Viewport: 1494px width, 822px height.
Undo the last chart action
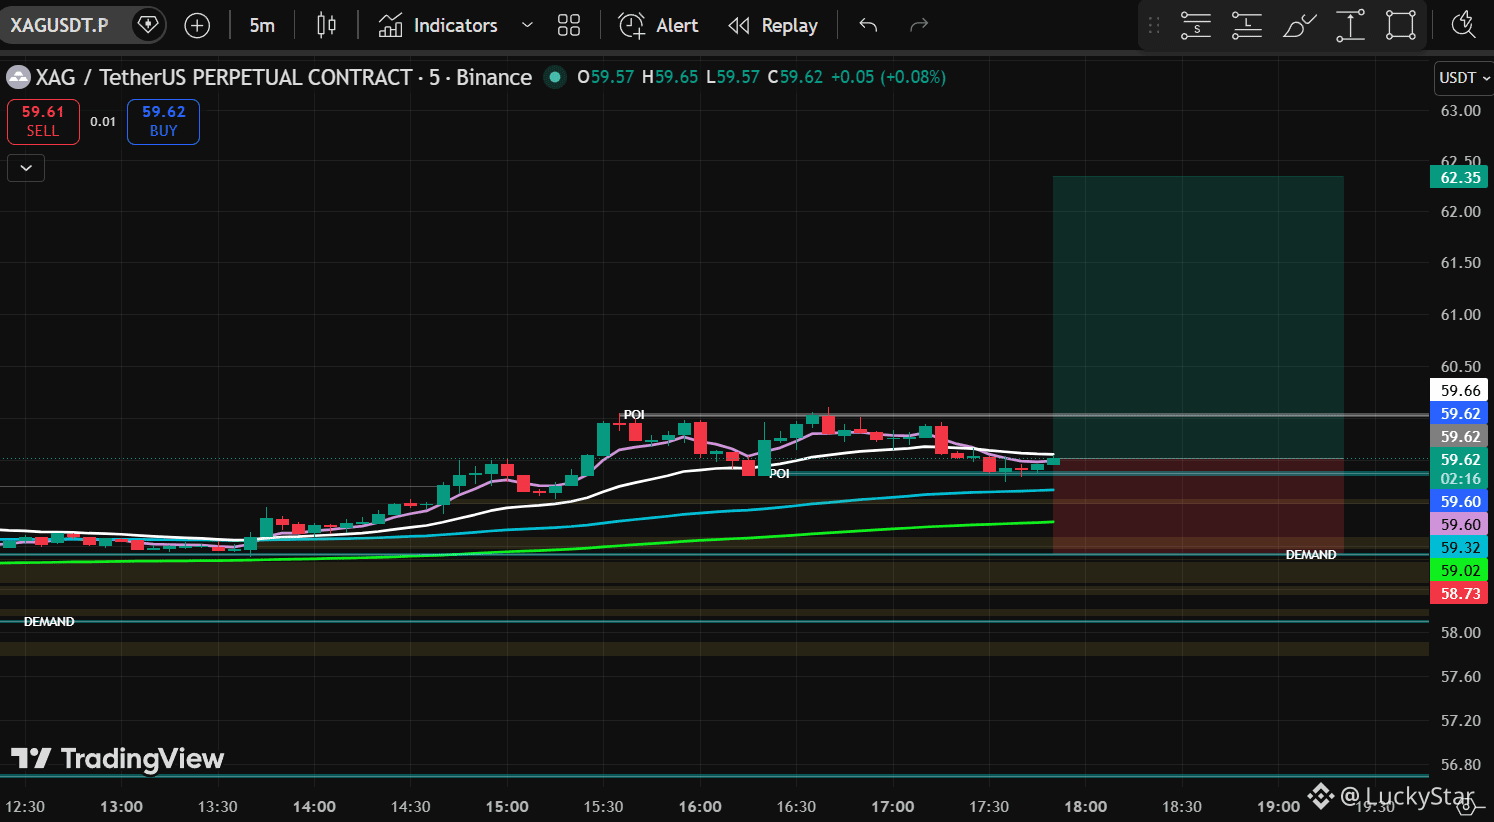point(868,25)
